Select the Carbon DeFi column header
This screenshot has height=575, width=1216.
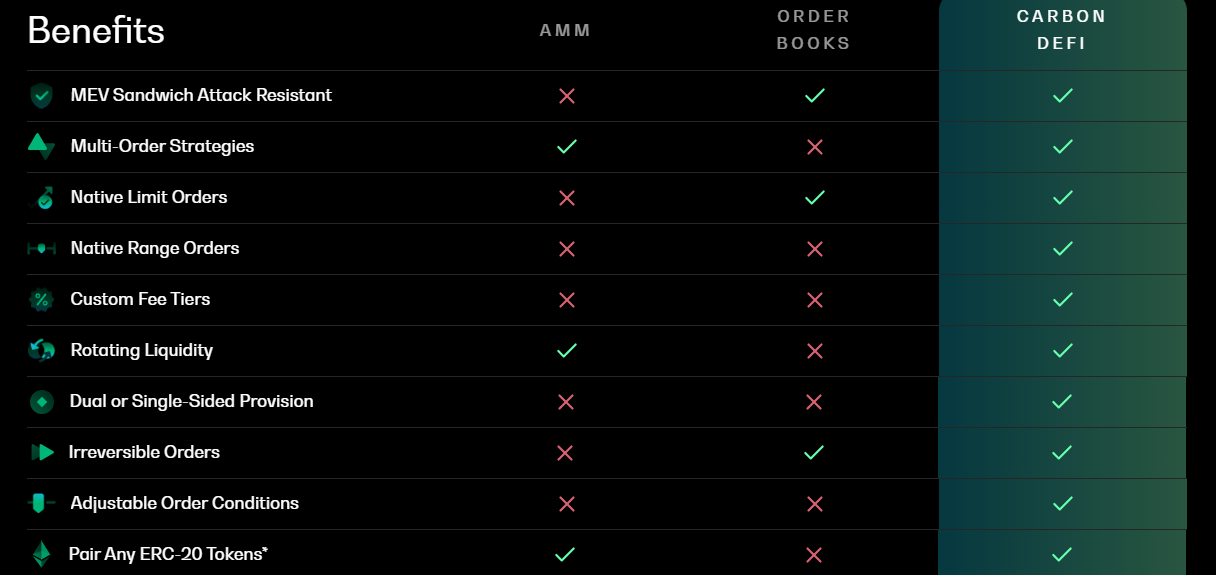coord(1062,30)
